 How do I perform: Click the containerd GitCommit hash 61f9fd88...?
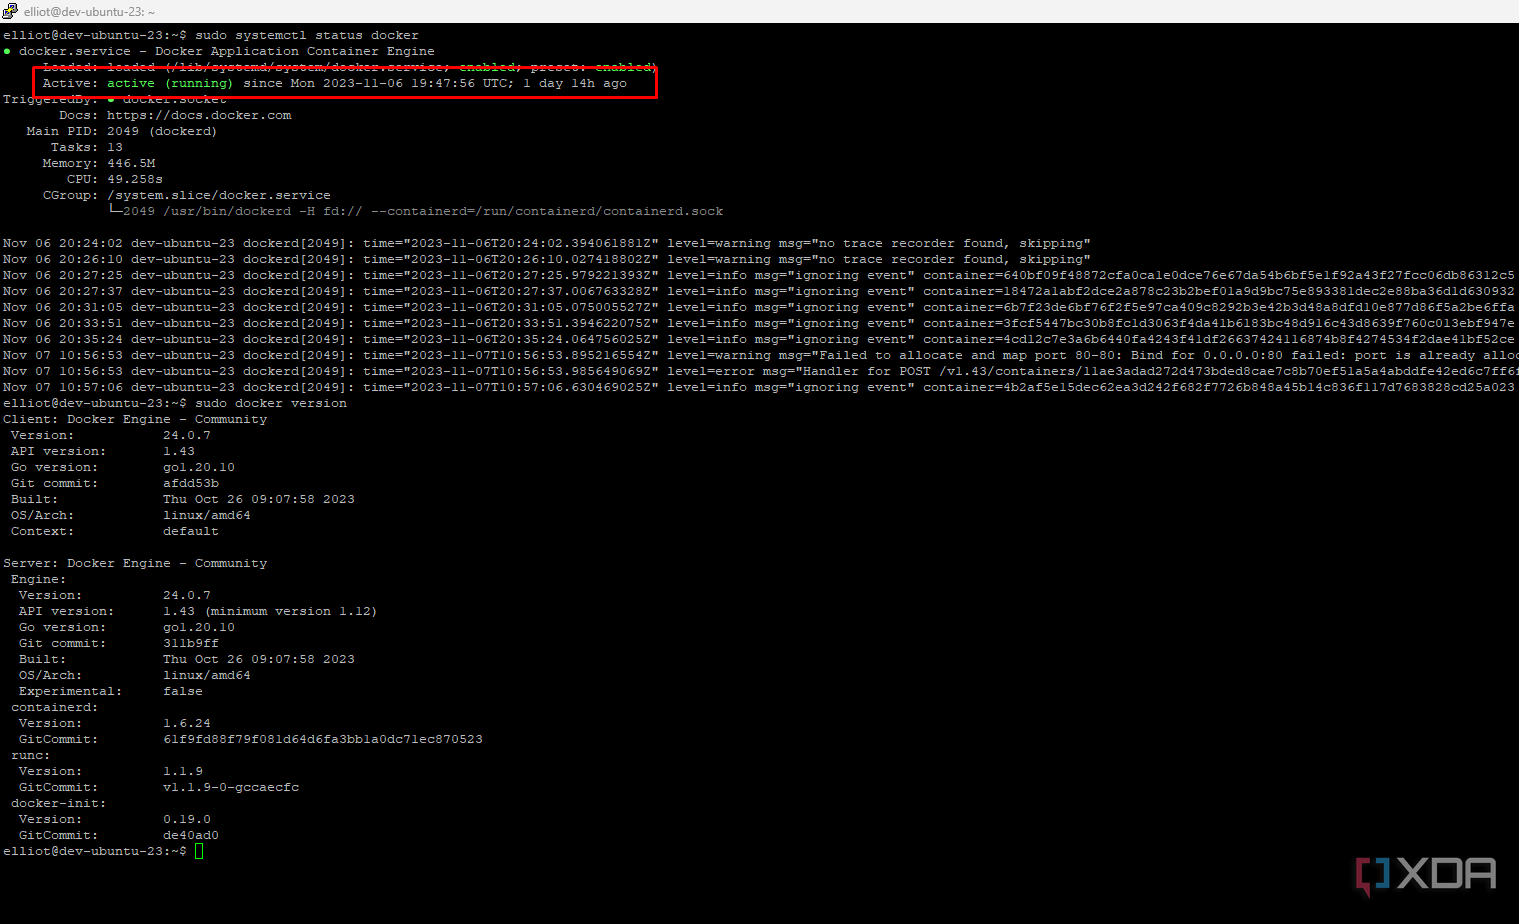pyautogui.click(x=323, y=739)
